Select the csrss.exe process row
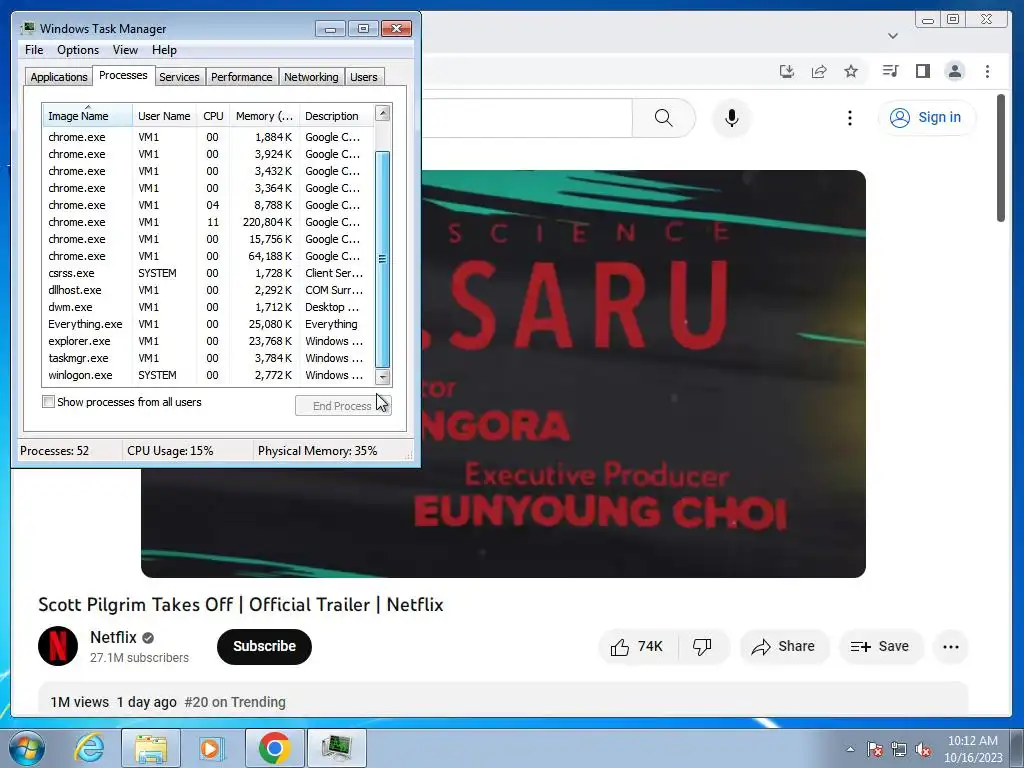This screenshot has height=768, width=1024. tap(208, 273)
